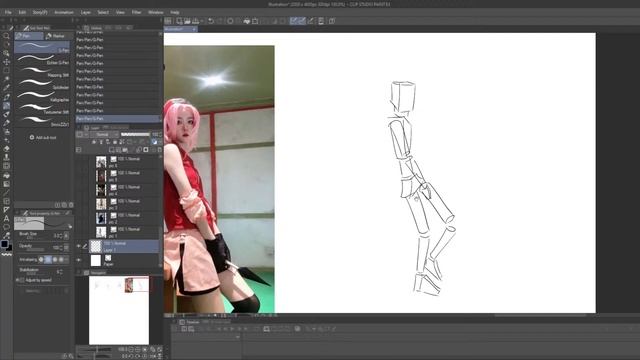Select the active Pen tool in toolbar
The width and height of the screenshot is (640, 360).
(x=6, y=106)
